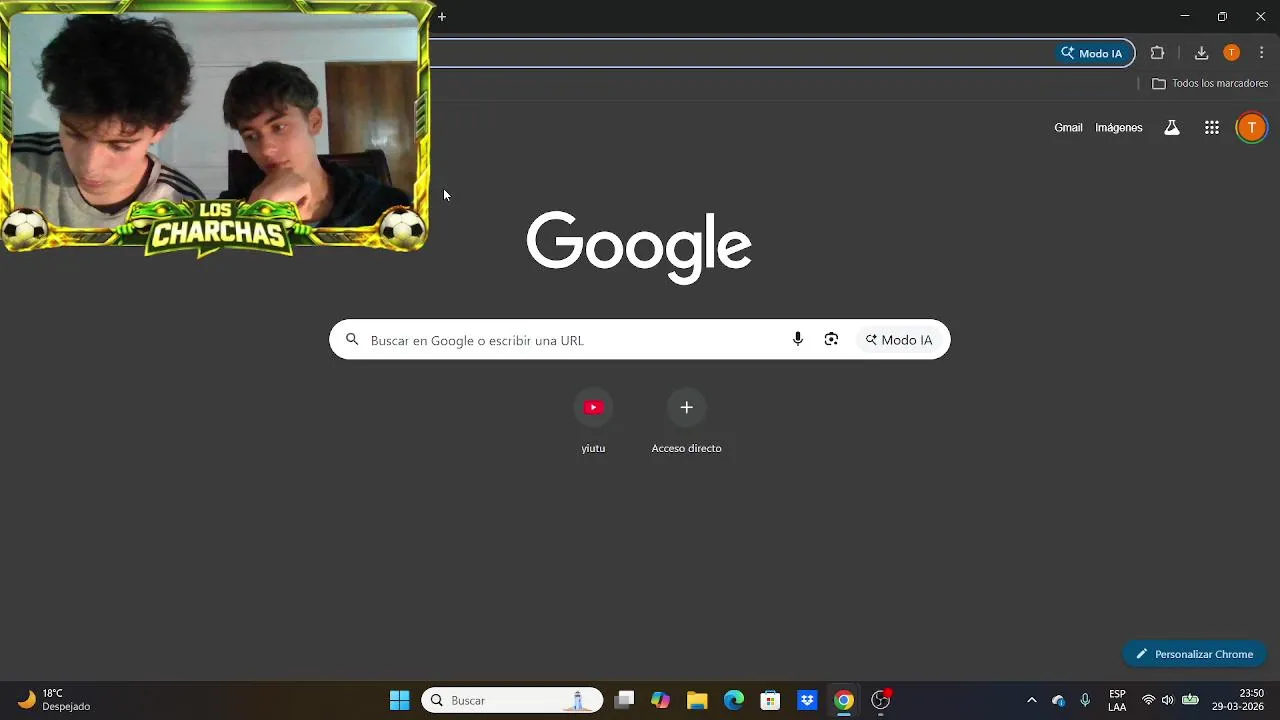Viewport: 1280px width, 720px height.
Task: Open the Wi-Fi network tray icon
Action: (1148, 700)
